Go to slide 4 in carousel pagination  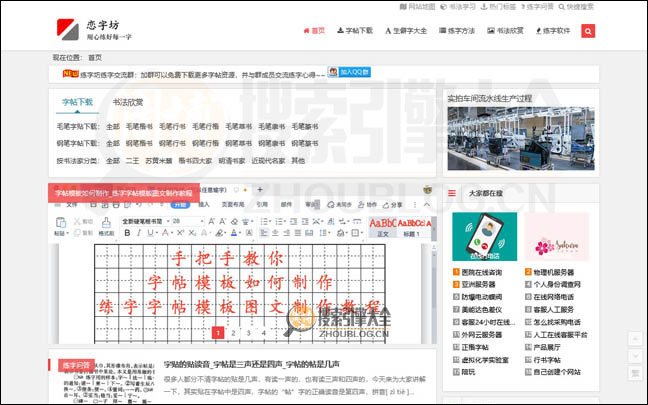point(264,333)
